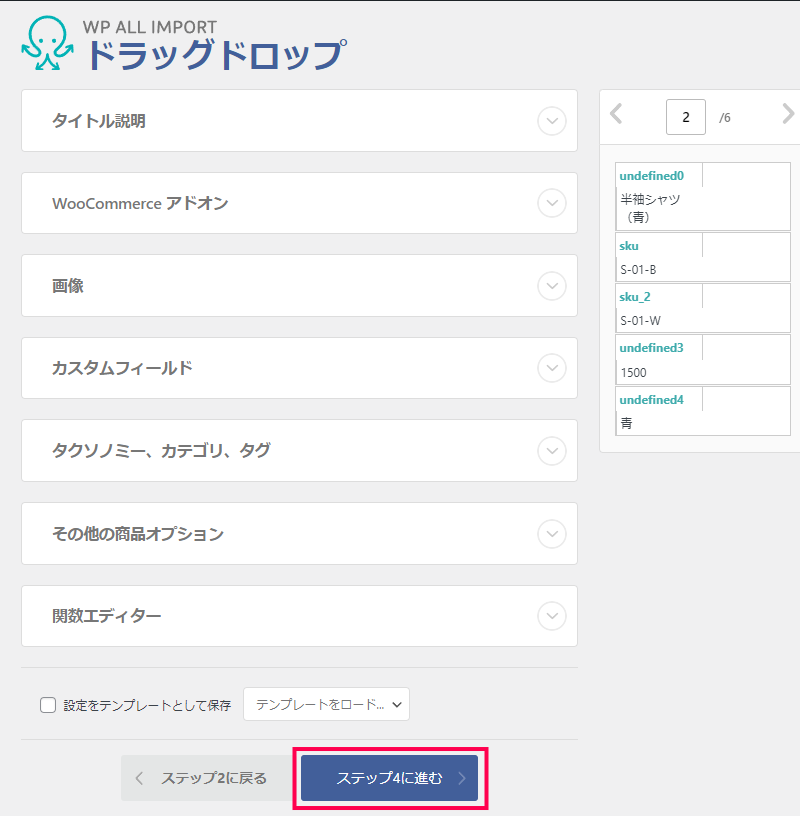Click the S-01-W value
The width and height of the screenshot is (800, 816).
[x=640, y=321]
